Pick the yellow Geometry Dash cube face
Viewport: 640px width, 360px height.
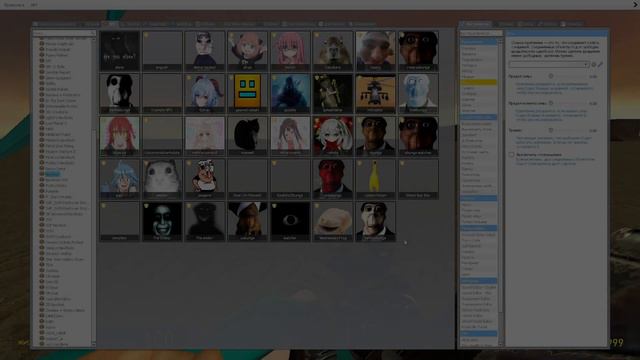coord(247,93)
